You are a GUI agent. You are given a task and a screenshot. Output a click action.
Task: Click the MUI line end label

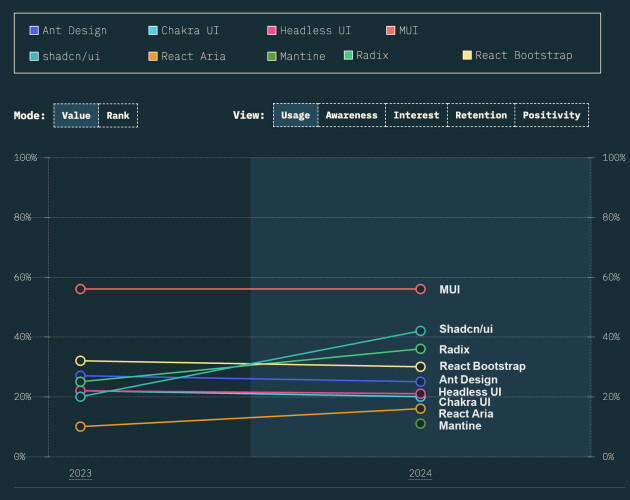click(450, 290)
